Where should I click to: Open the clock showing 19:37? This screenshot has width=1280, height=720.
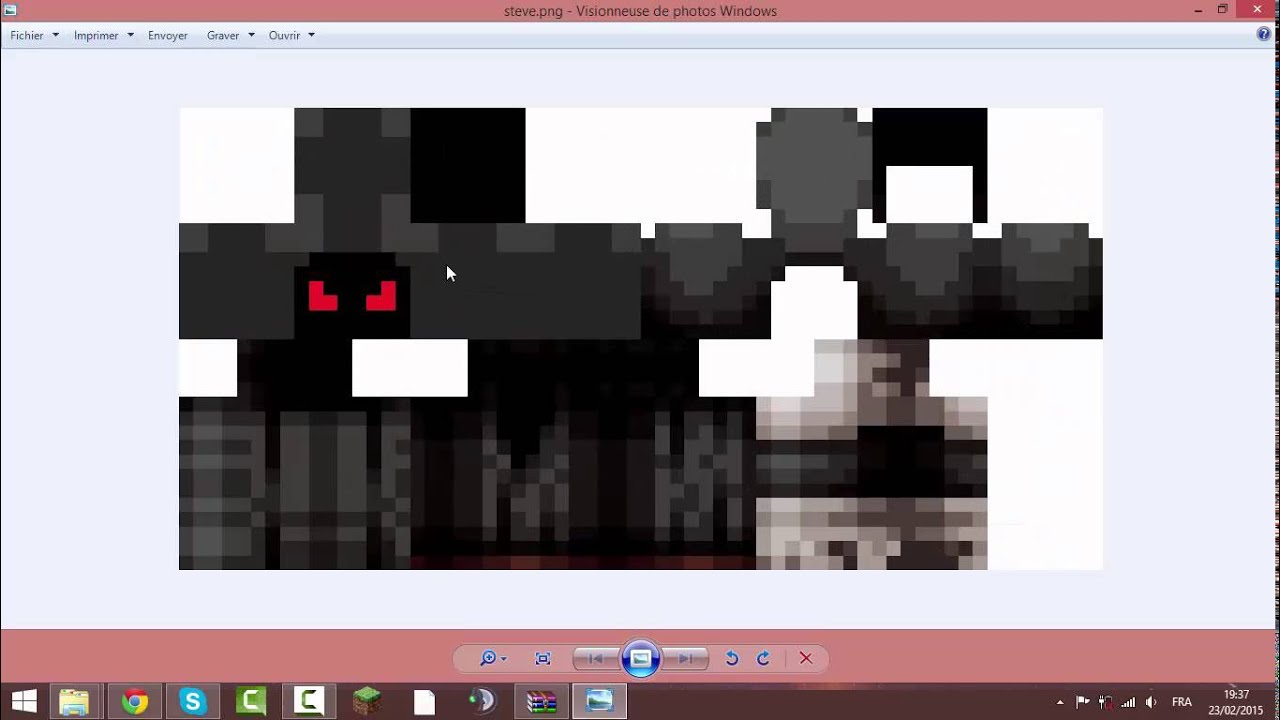pos(1236,702)
